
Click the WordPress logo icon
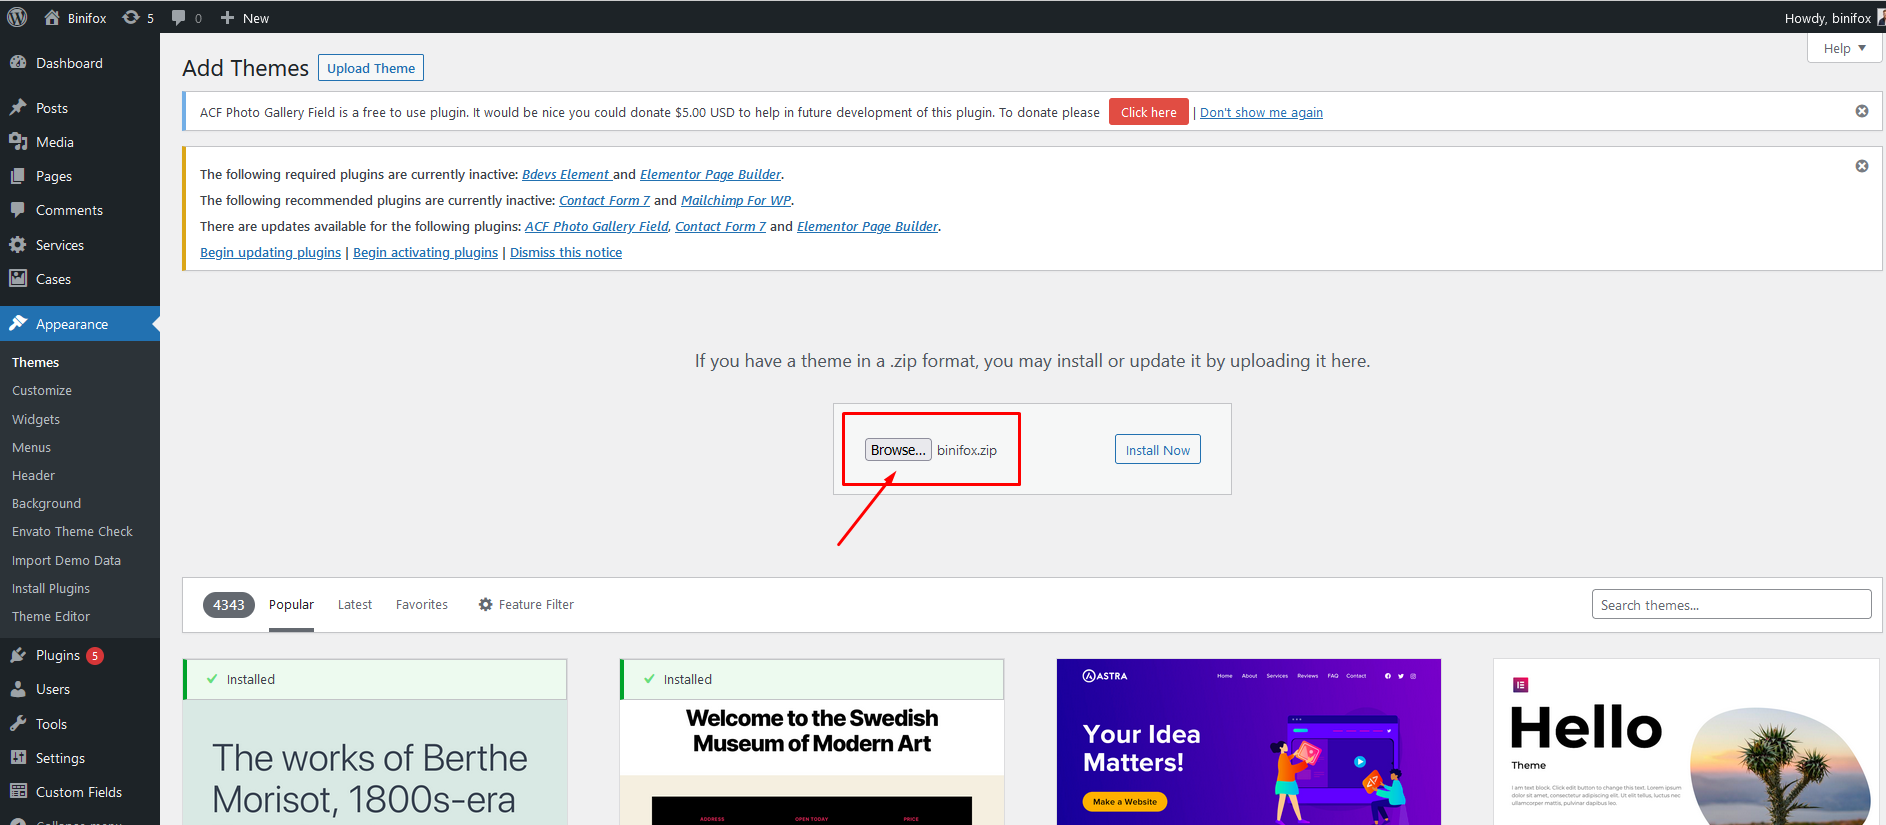tap(17, 17)
